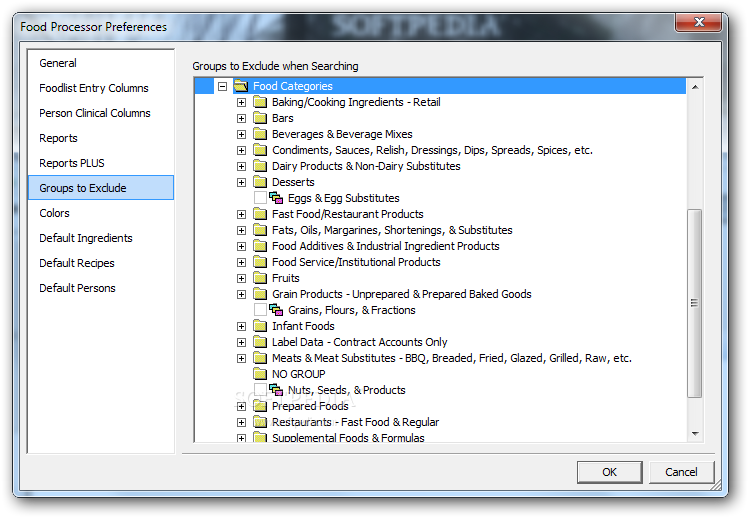The width and height of the screenshot is (749, 518).
Task: Expand the Meats & Meat Substitutes node
Action: point(241,358)
